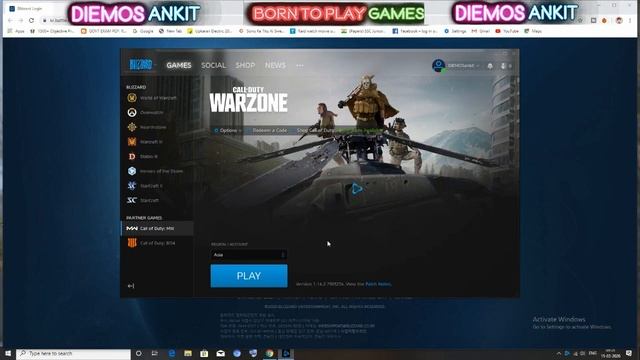The width and height of the screenshot is (640, 360).
Task: Switch to the SOCIAL tab
Action: [x=213, y=65]
